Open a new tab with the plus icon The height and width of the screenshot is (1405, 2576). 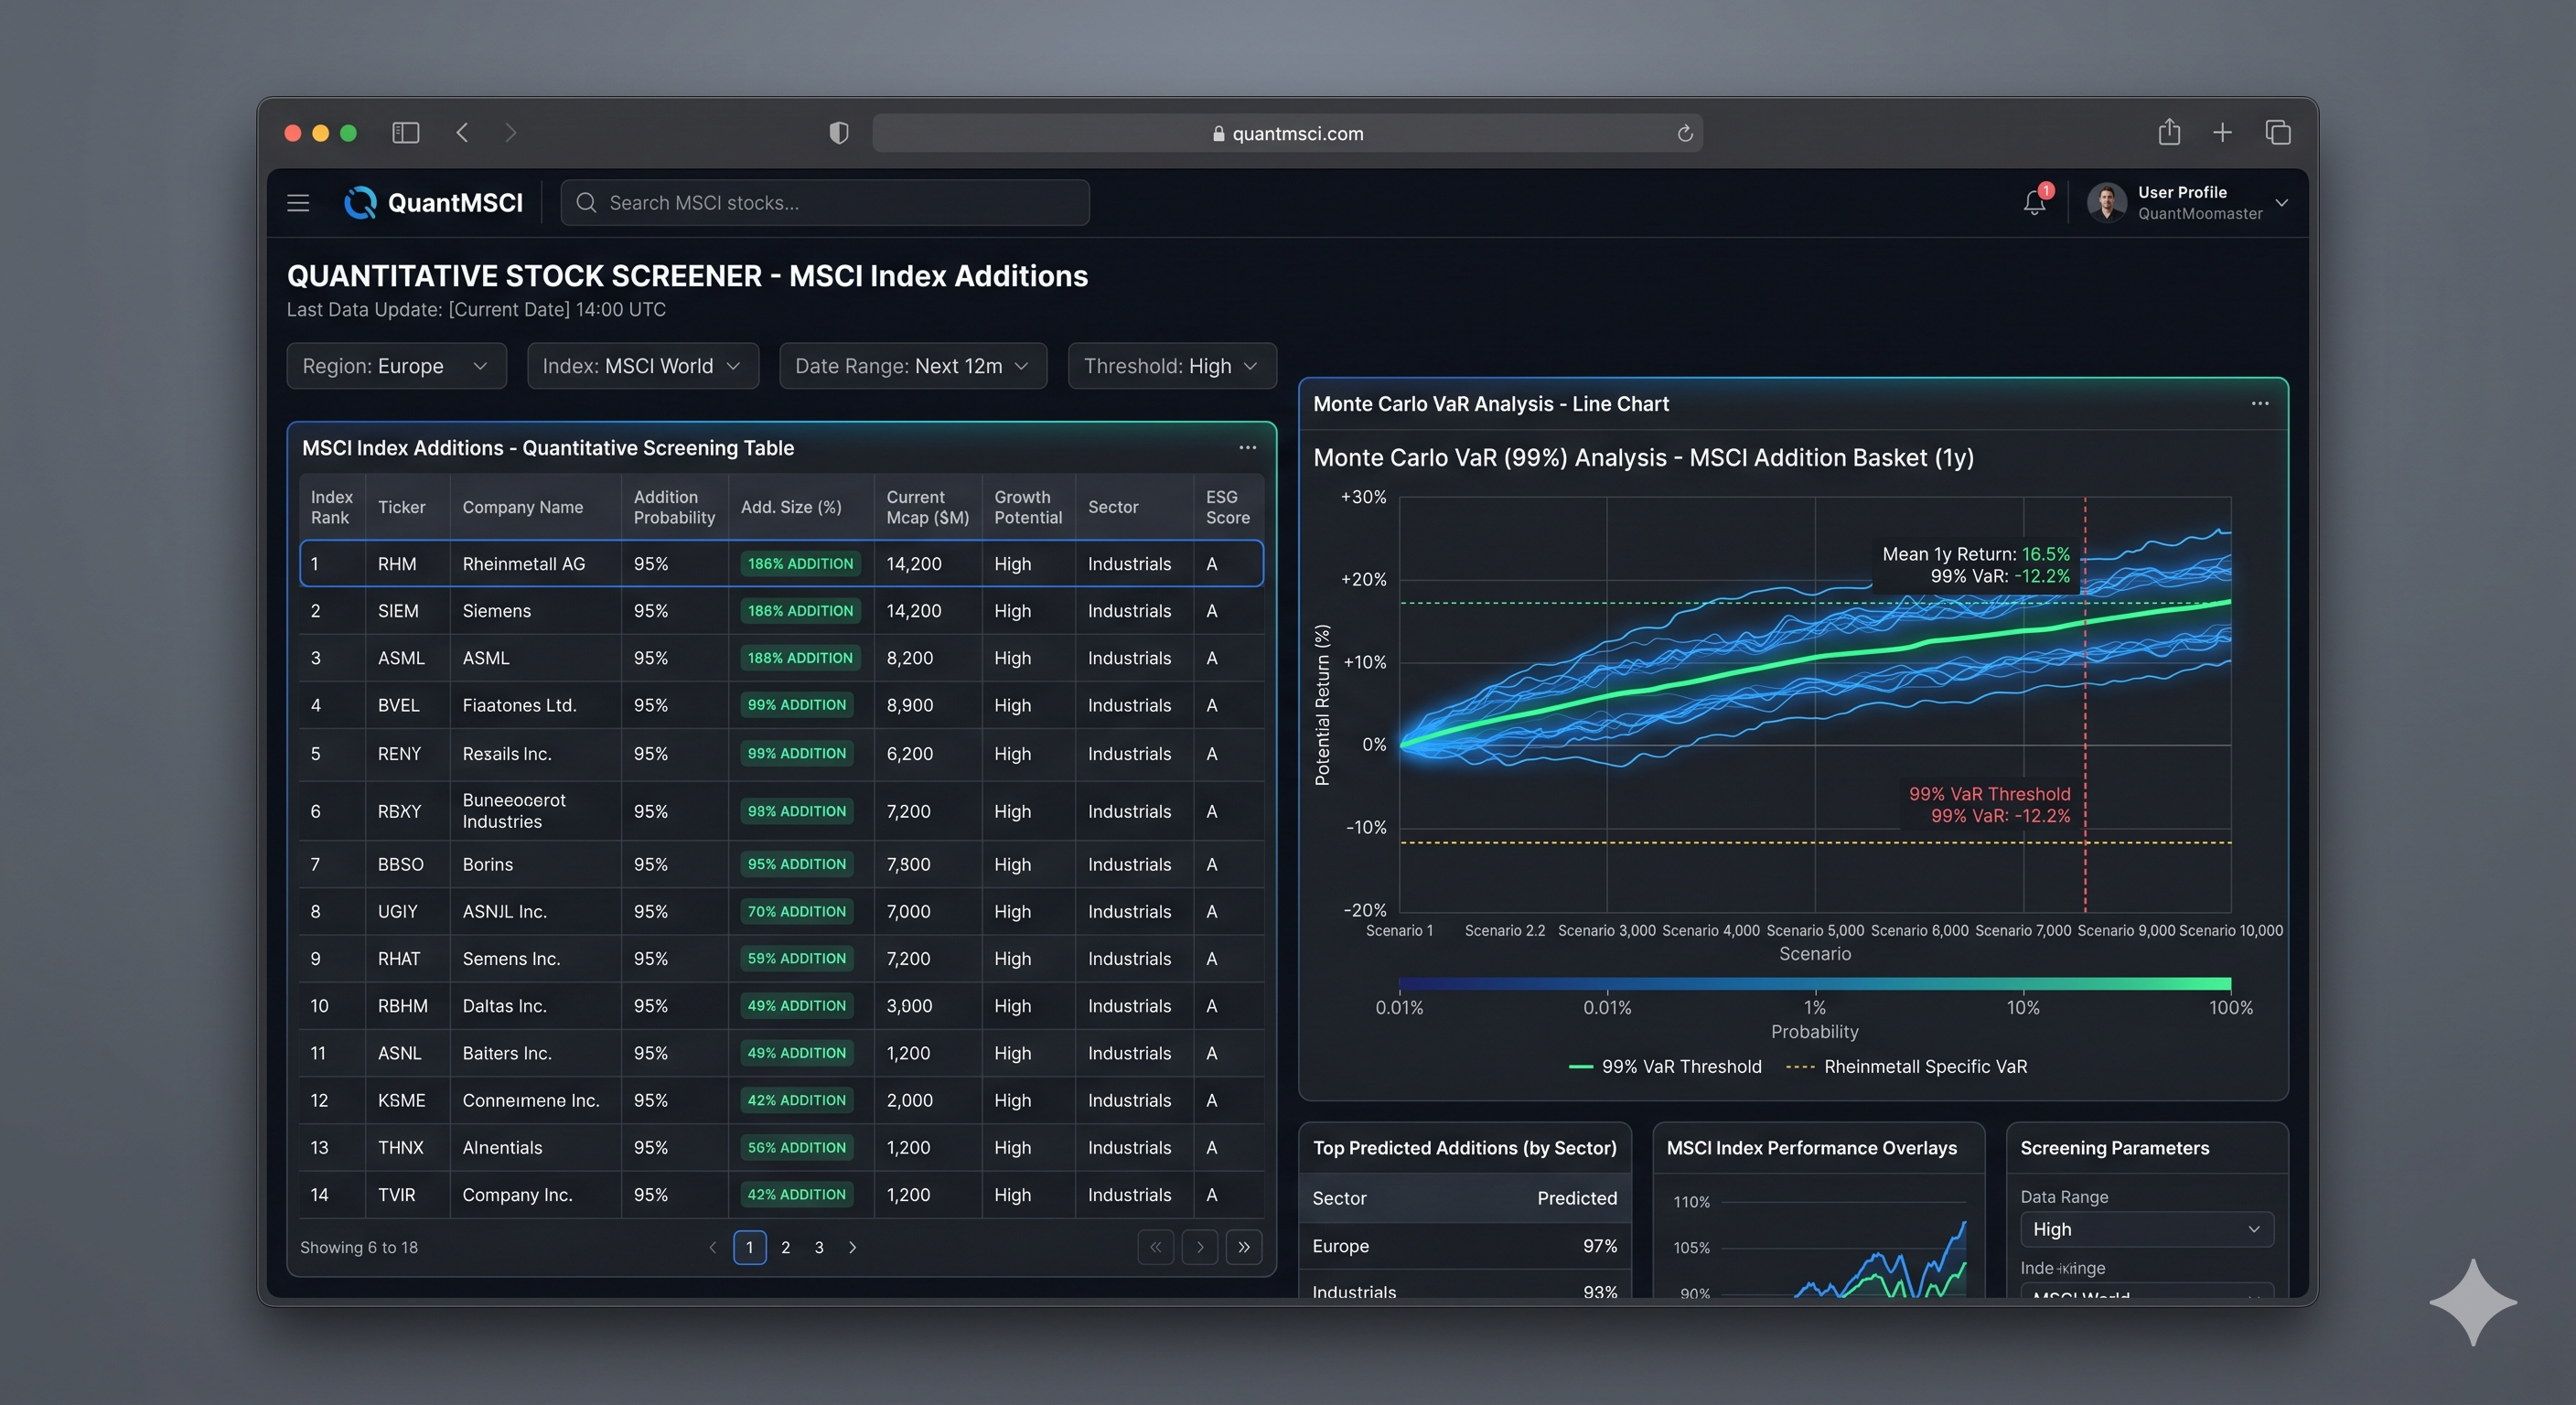(2222, 131)
